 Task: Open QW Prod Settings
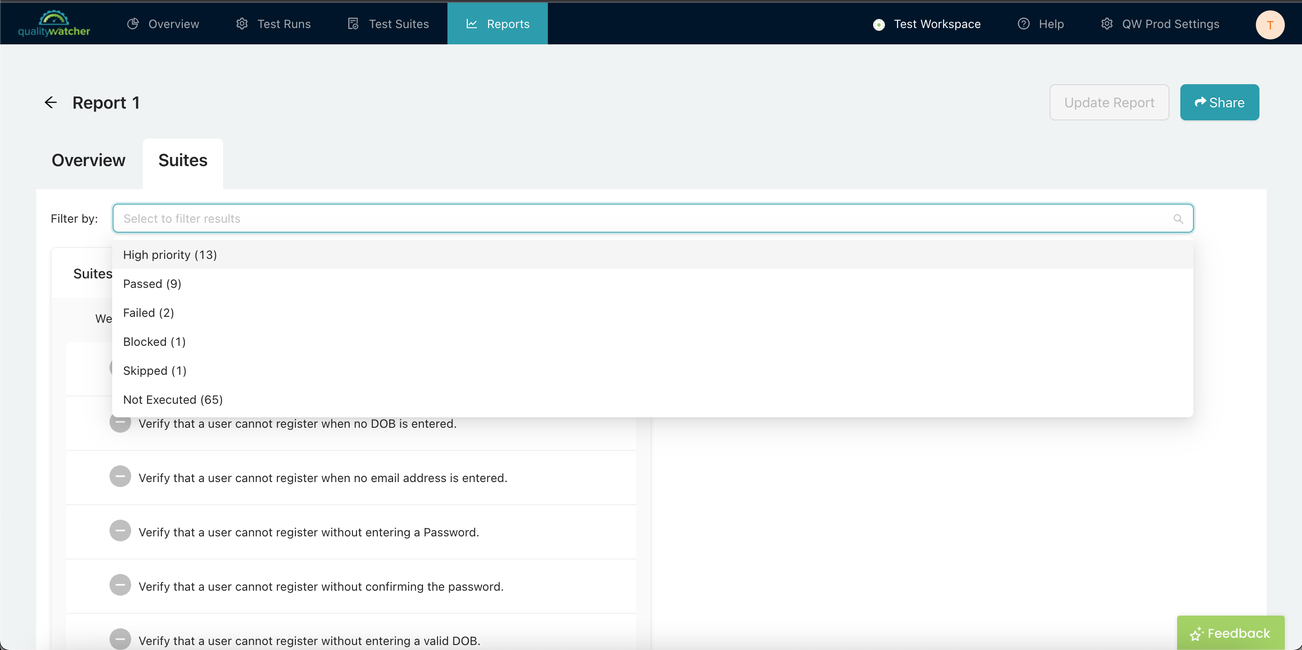pyautogui.click(x=1160, y=24)
